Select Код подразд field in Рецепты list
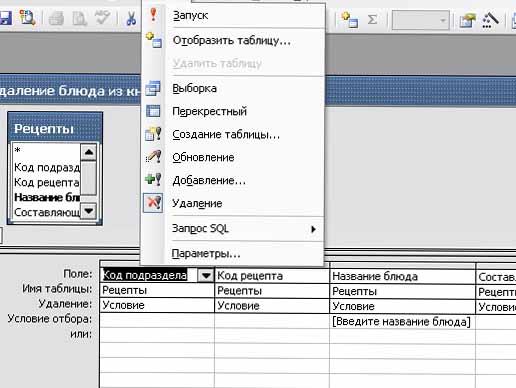This screenshot has height=388, width=516. tap(46, 167)
